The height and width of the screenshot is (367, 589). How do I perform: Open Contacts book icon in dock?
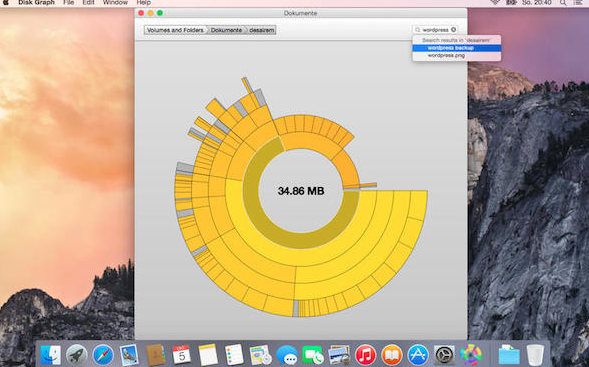(156, 354)
